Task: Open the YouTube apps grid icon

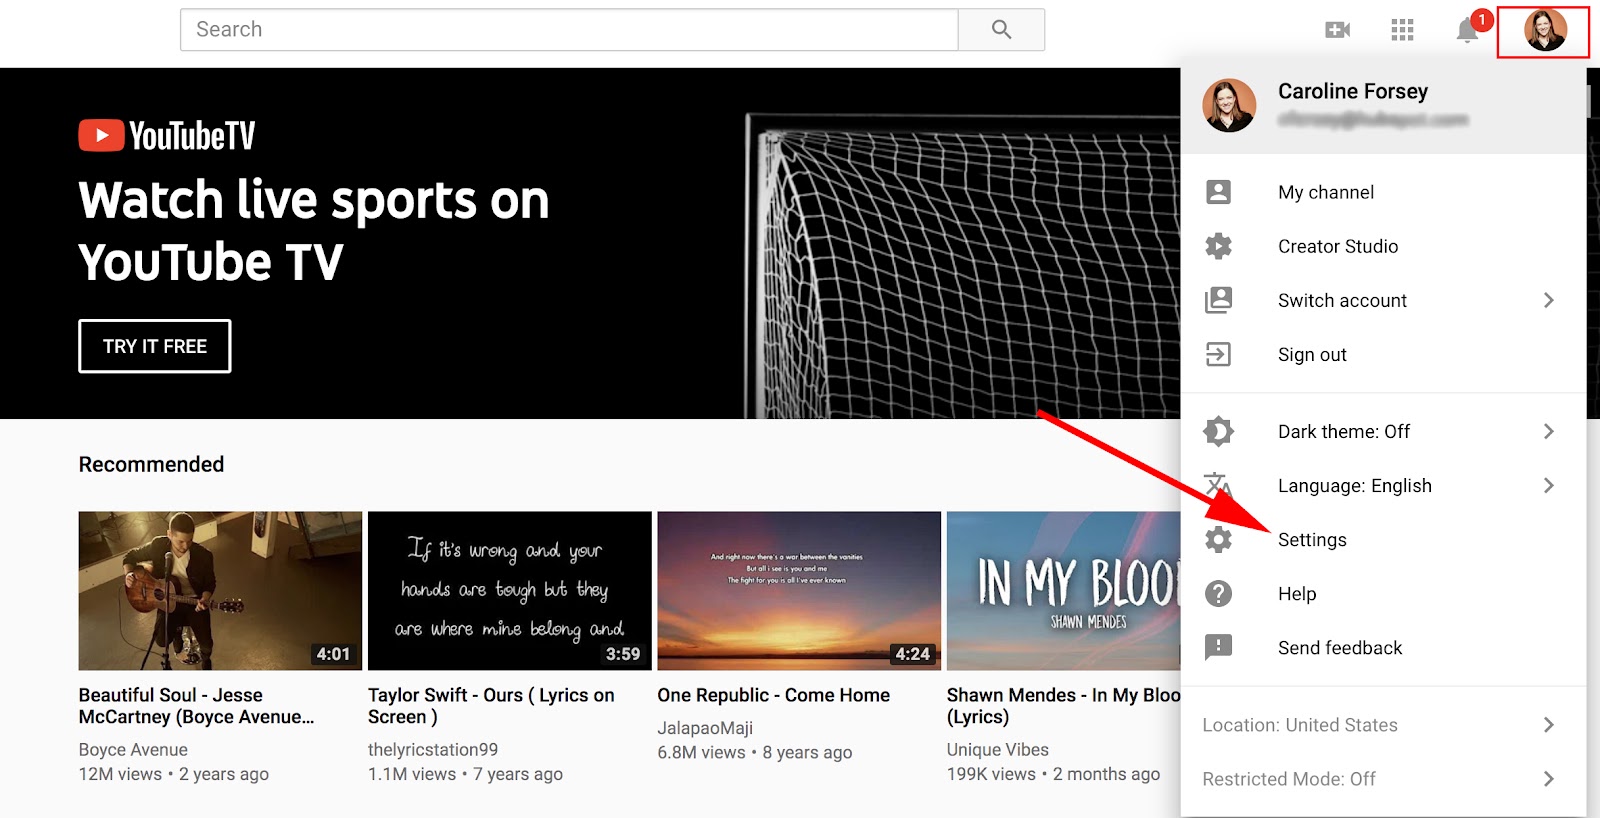Action: (1402, 30)
